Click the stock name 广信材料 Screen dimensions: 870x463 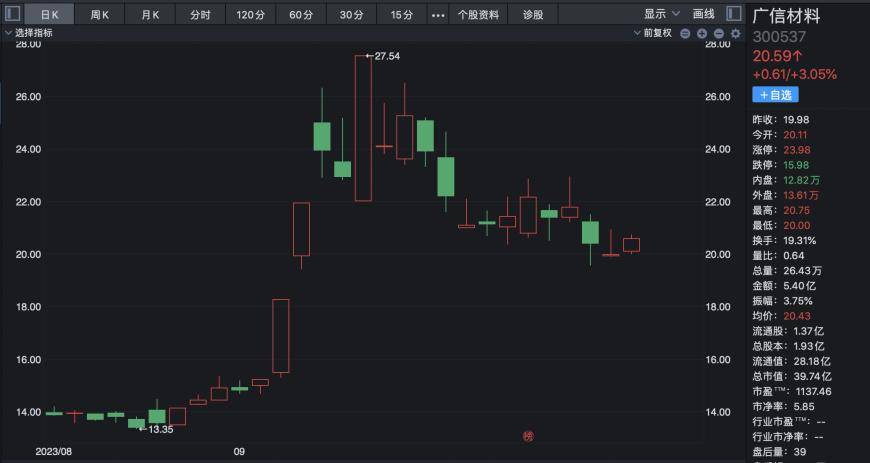786,16
